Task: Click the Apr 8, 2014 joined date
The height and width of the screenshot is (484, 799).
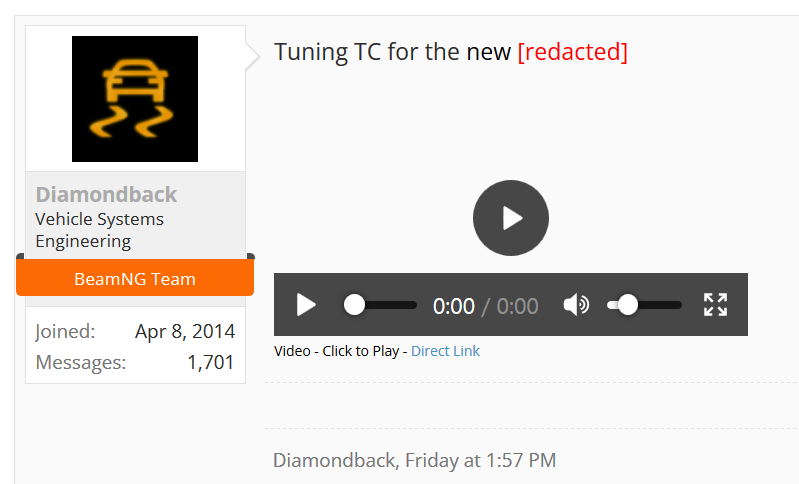Action: point(185,332)
